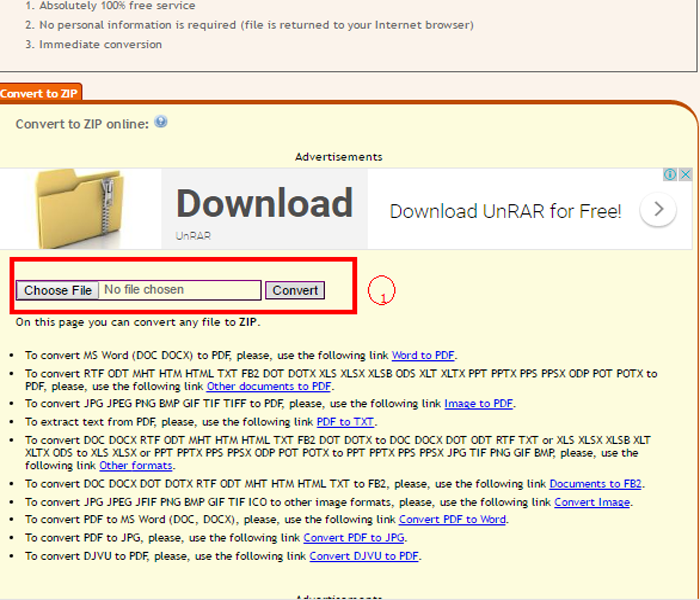Open the Convert PDF to Word link
700x600 pixels.
(453, 520)
